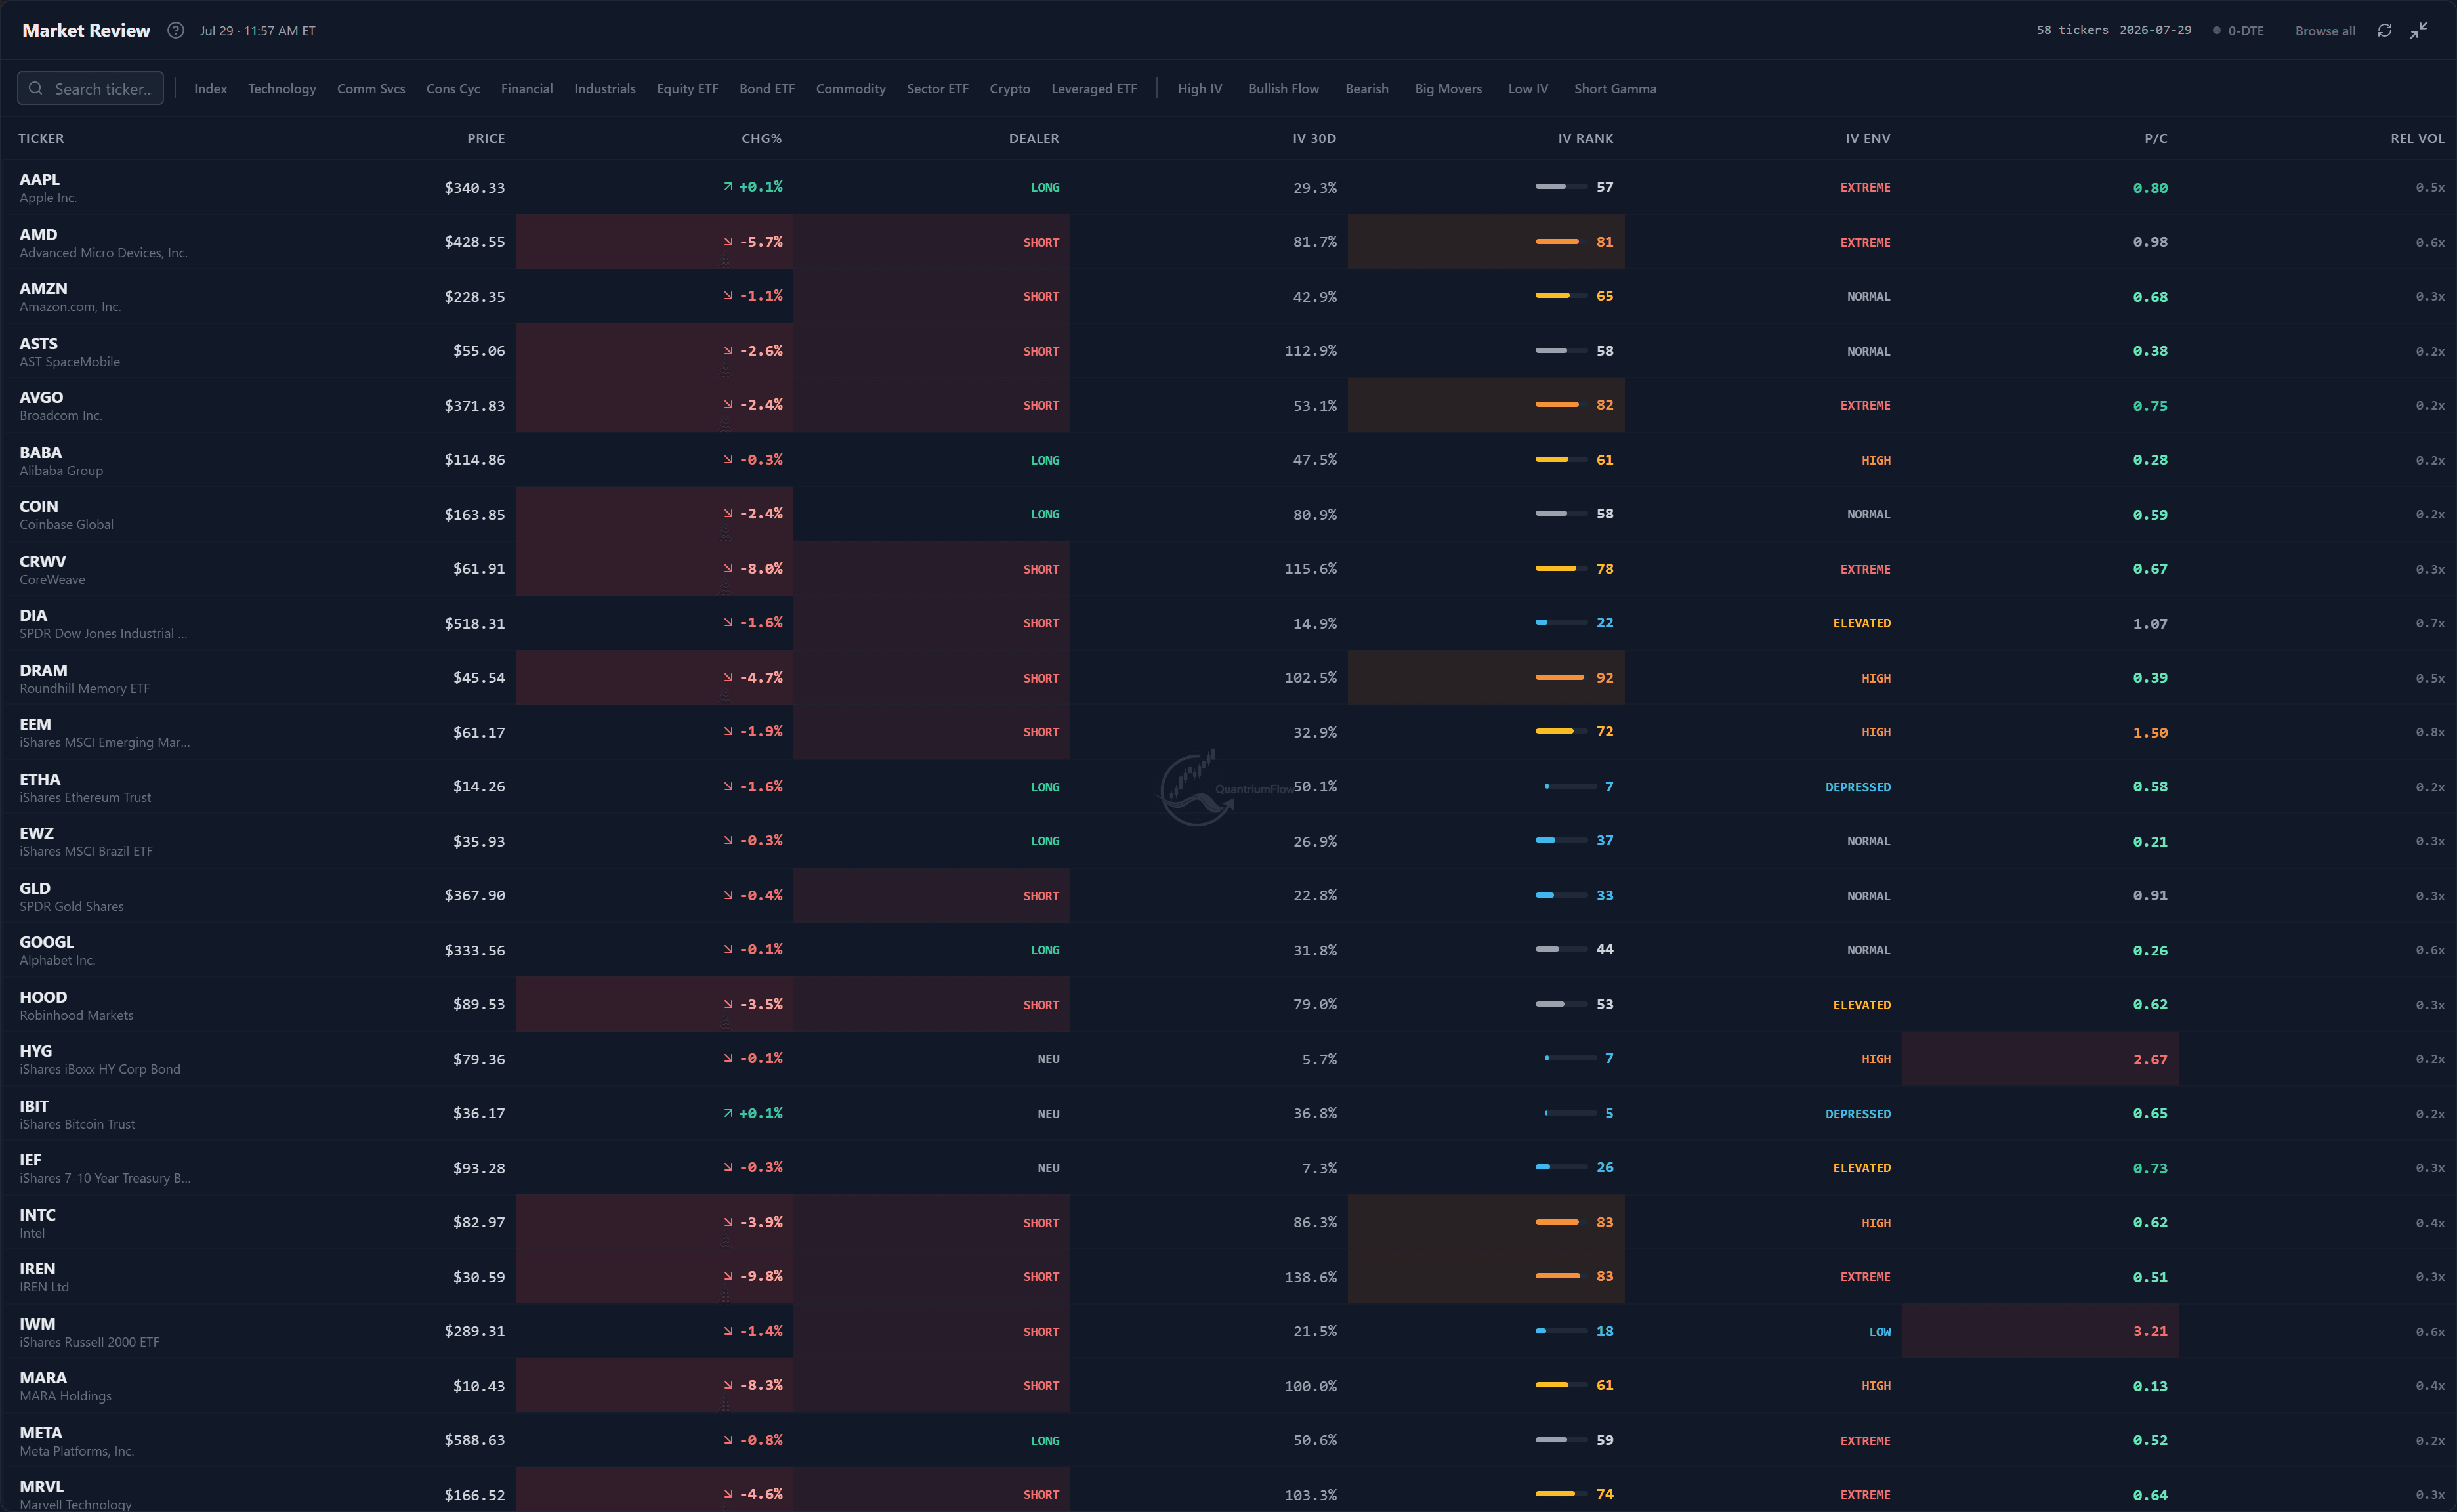
Task: Open Browse all
Action: tap(2324, 31)
